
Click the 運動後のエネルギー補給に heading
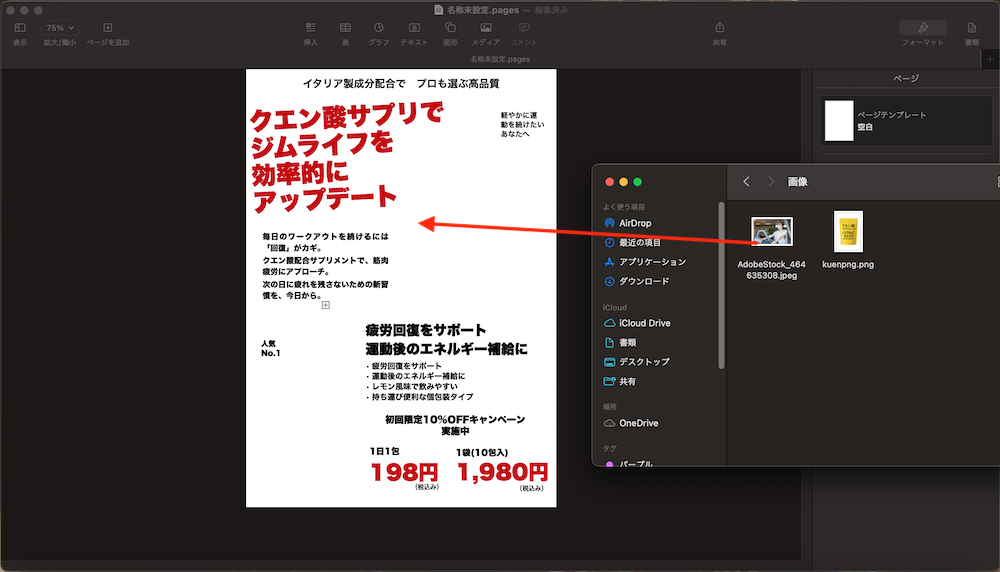click(x=446, y=349)
